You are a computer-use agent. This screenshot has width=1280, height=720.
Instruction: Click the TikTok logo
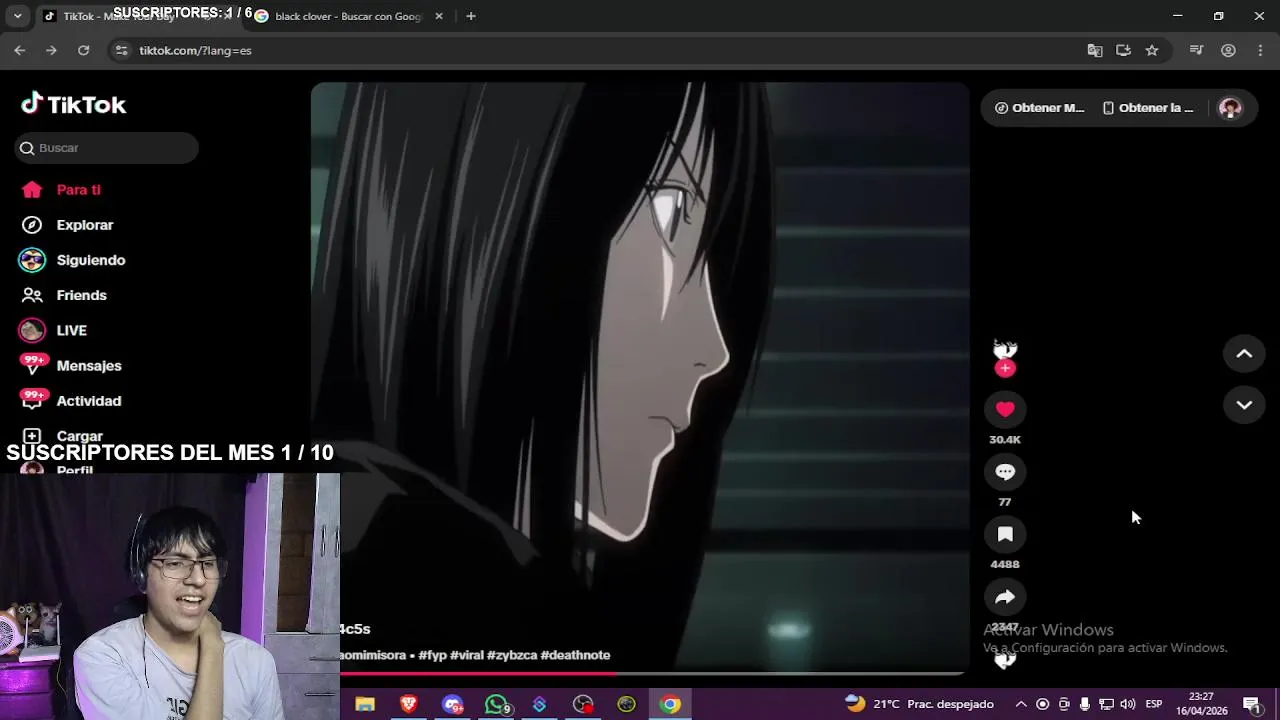(74, 104)
